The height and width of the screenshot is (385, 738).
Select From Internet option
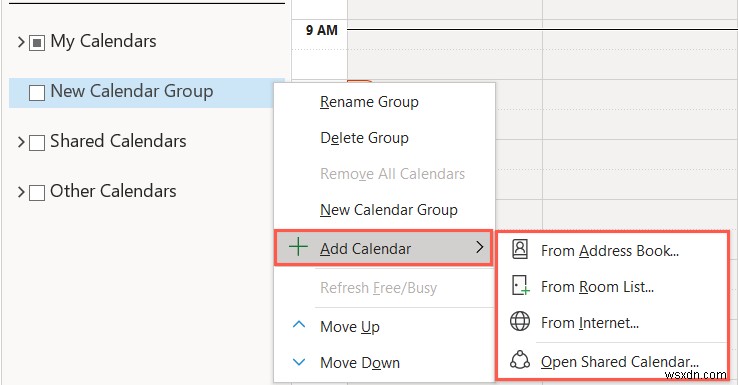612,323
